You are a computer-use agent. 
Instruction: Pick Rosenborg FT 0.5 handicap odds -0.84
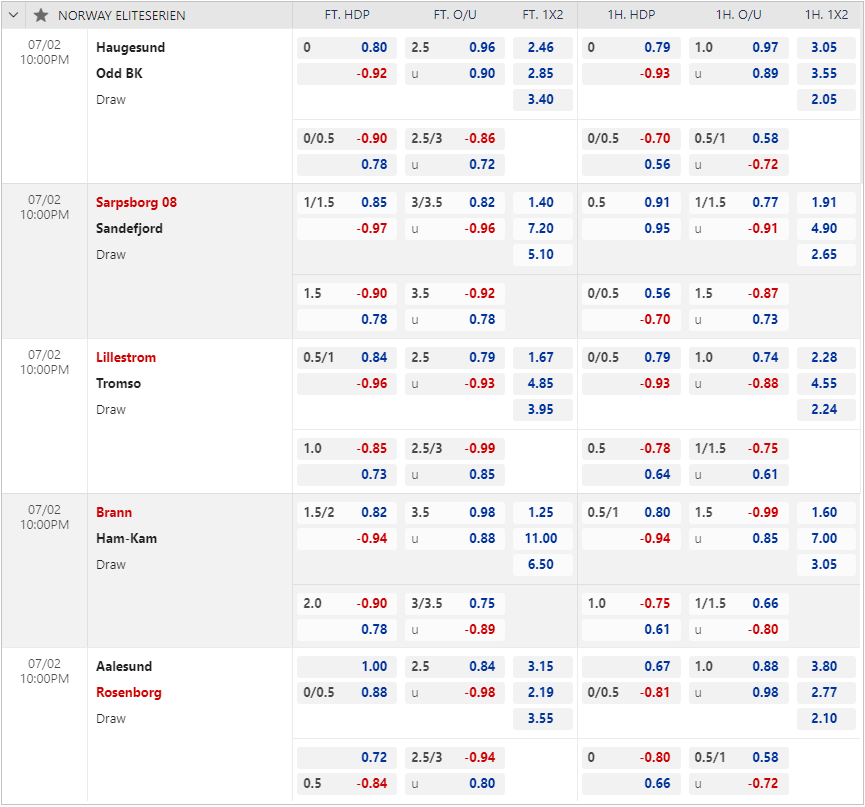(x=347, y=784)
